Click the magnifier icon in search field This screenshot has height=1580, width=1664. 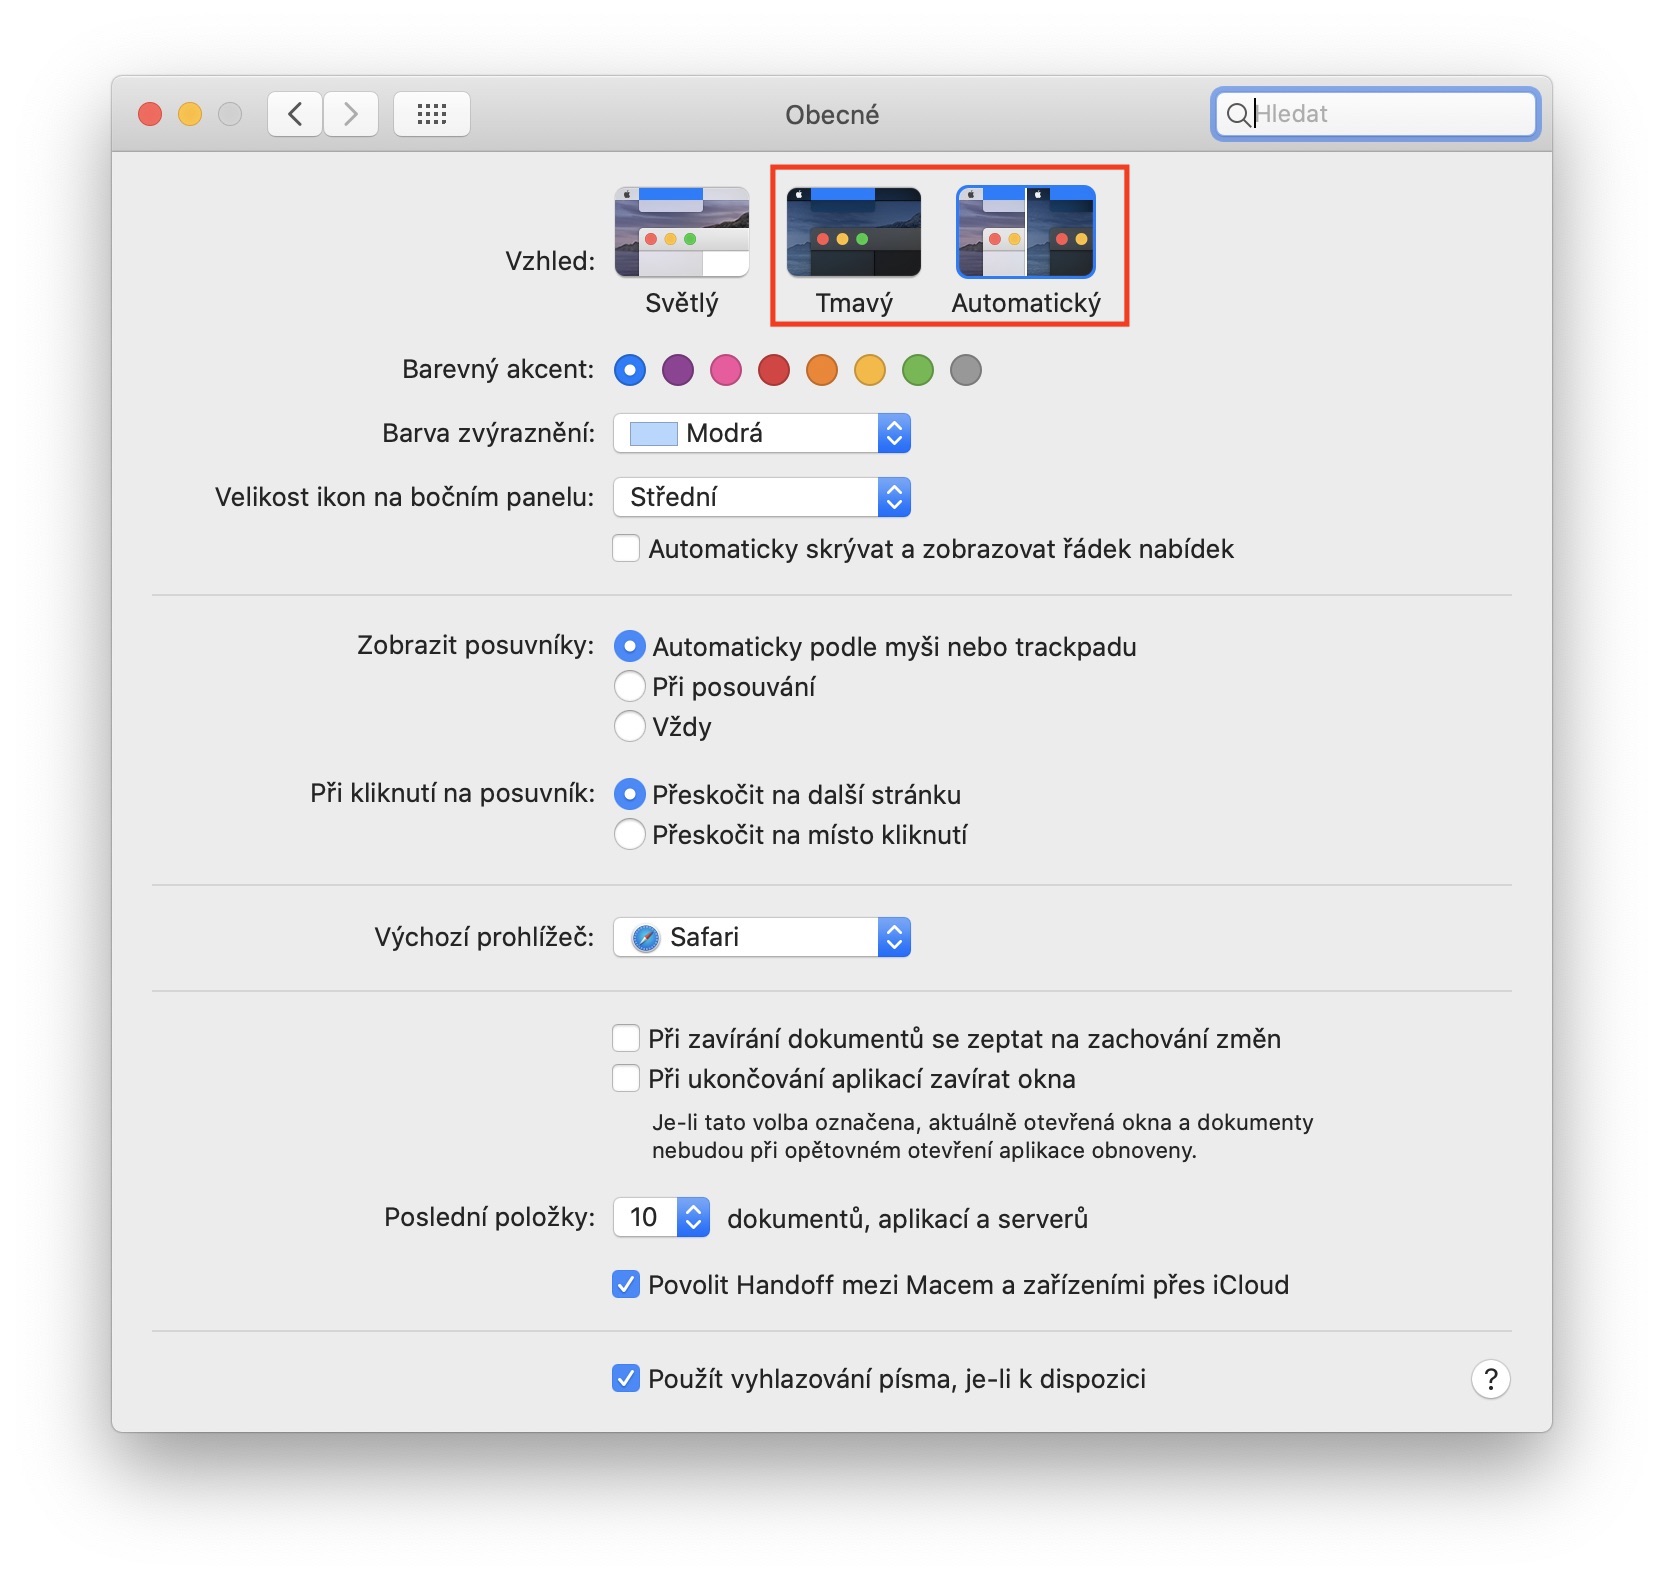click(x=1237, y=114)
